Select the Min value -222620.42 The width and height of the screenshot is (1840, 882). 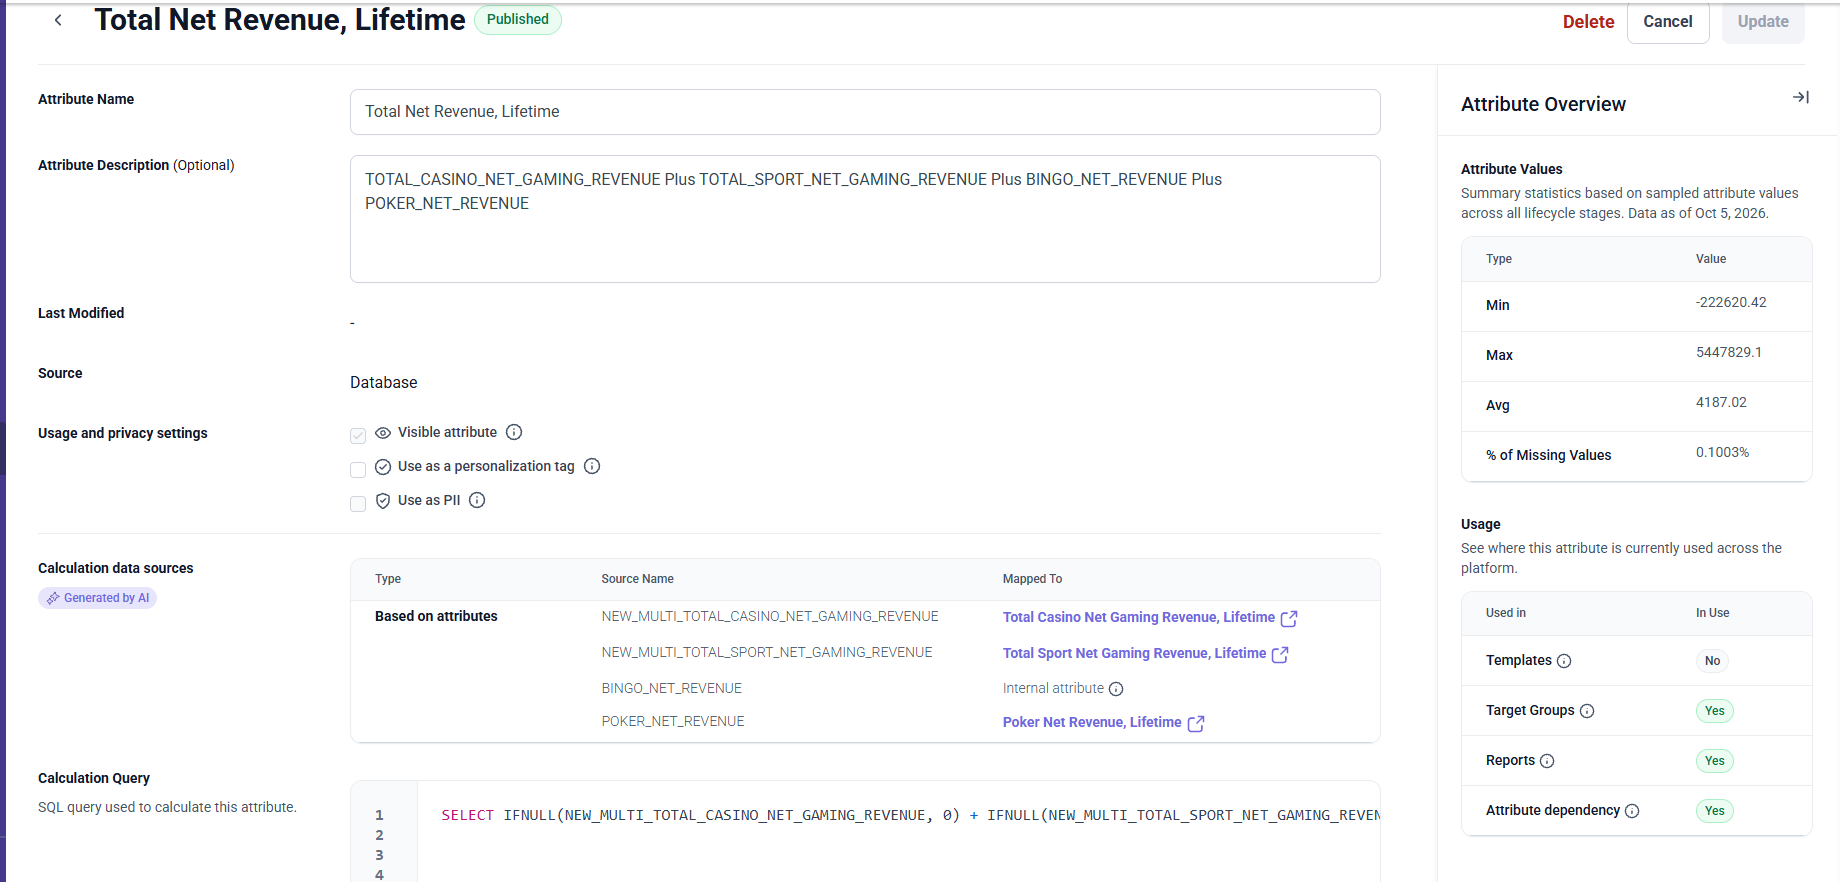1731,302
